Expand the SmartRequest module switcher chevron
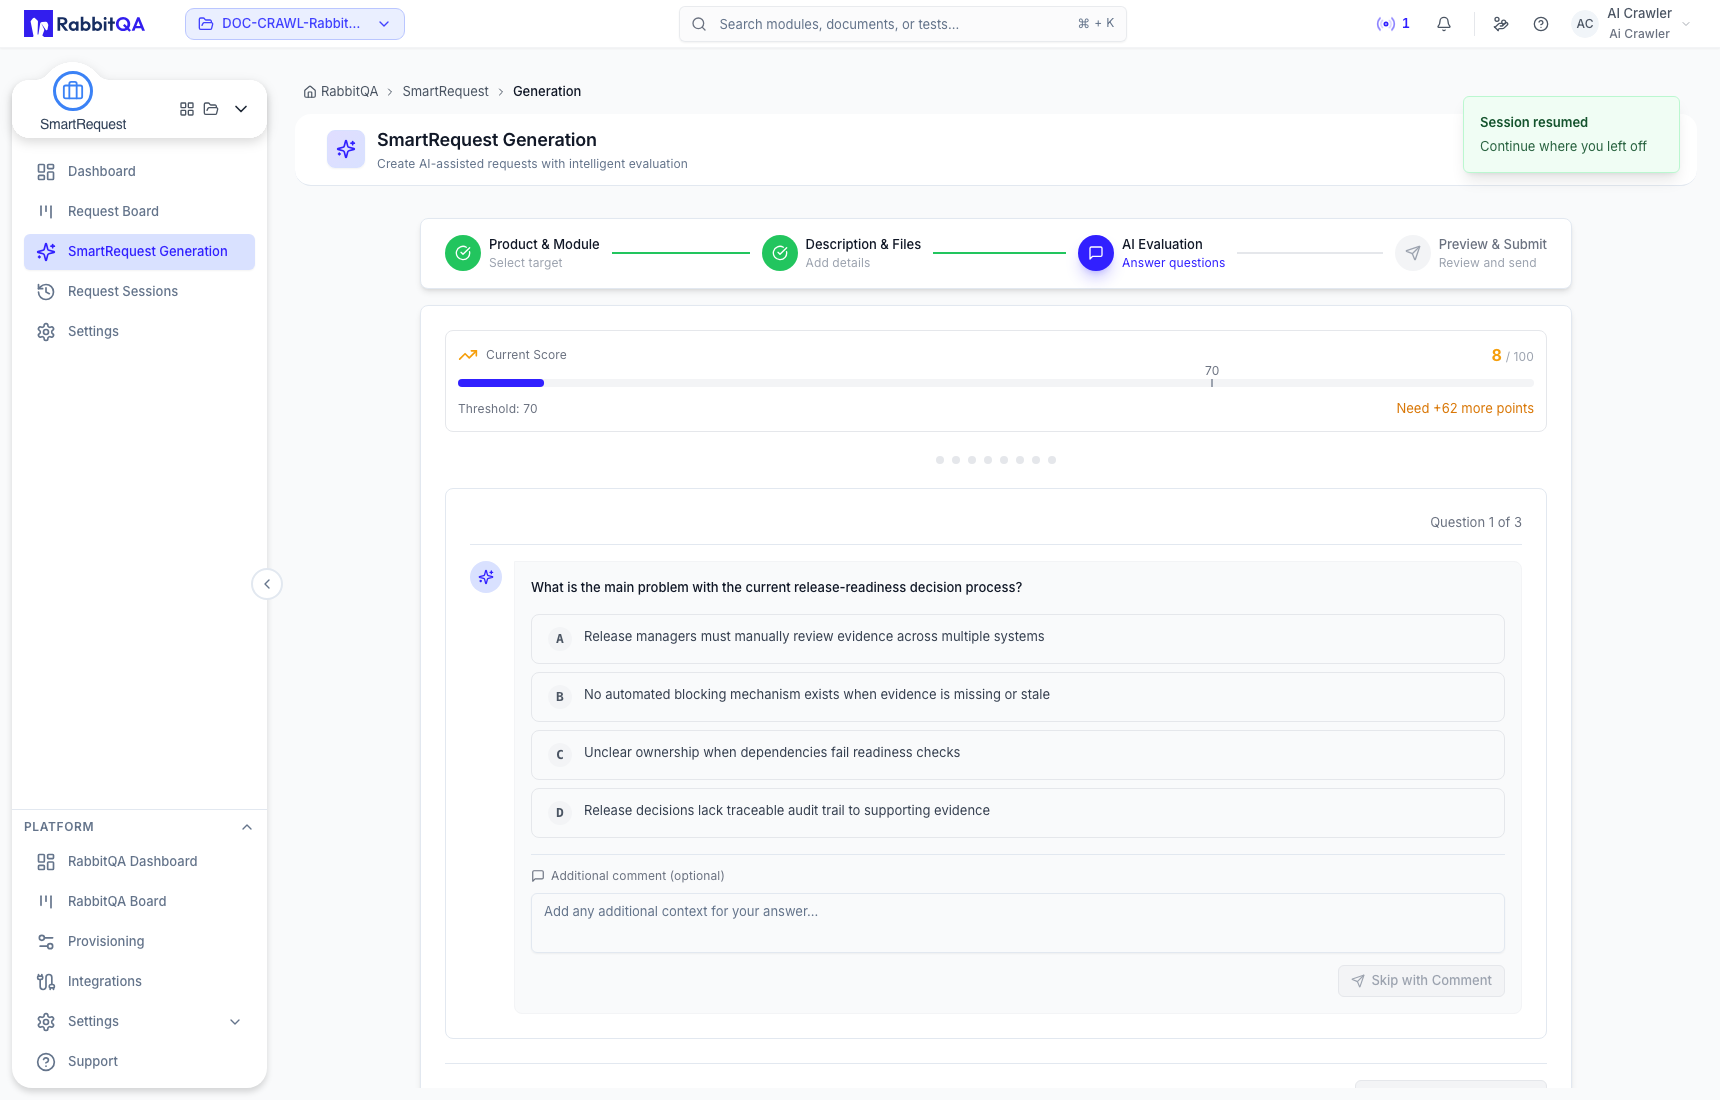 coord(241,109)
